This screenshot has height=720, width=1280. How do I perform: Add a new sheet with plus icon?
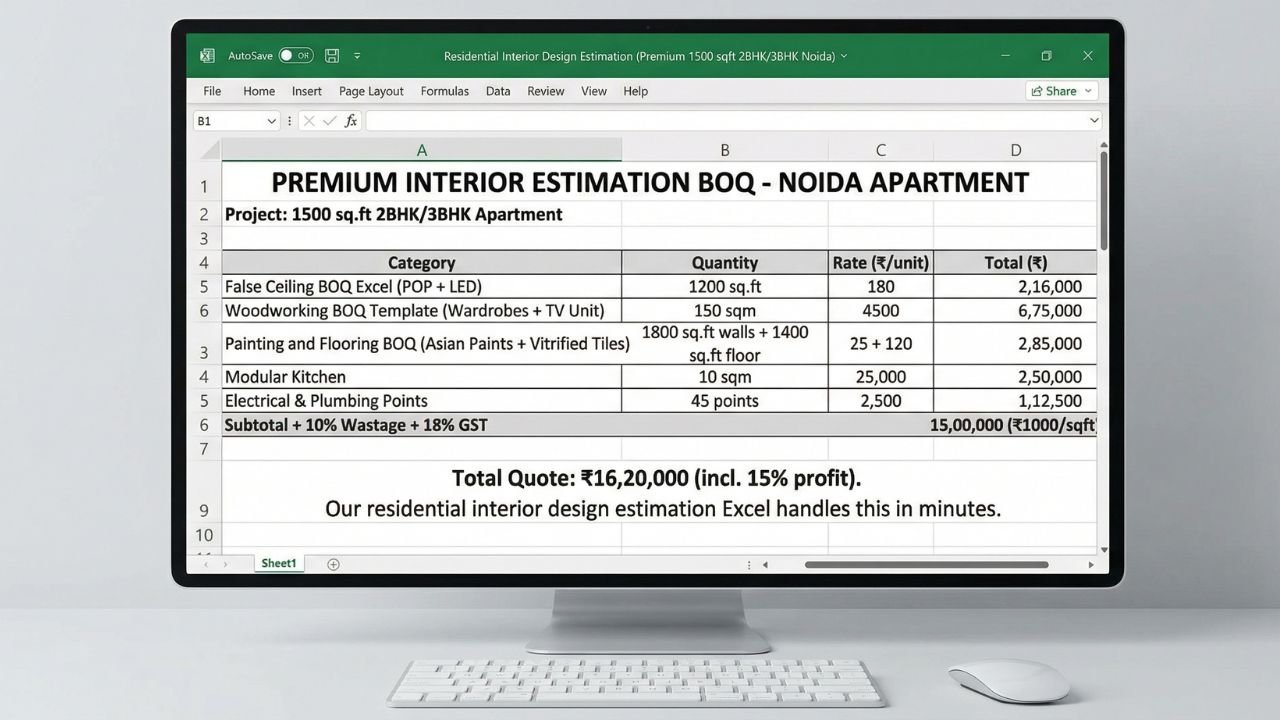pos(333,564)
